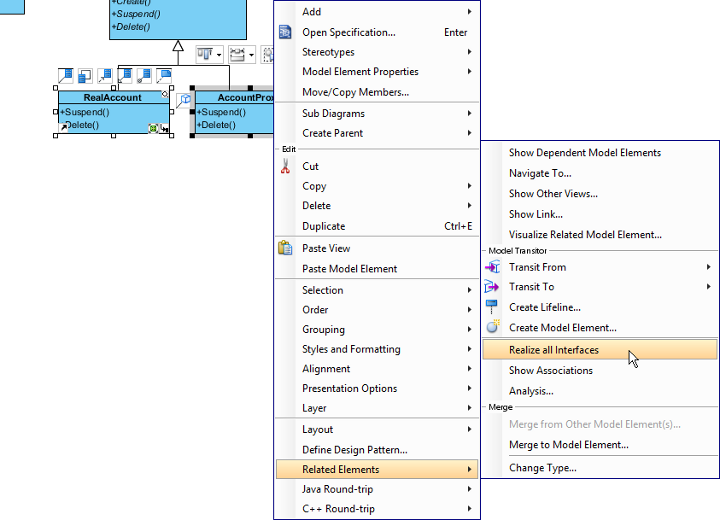Click the aggregation resource icon with the small circle
Image resolution: width=720 pixels, height=520 pixels.
[144, 76]
